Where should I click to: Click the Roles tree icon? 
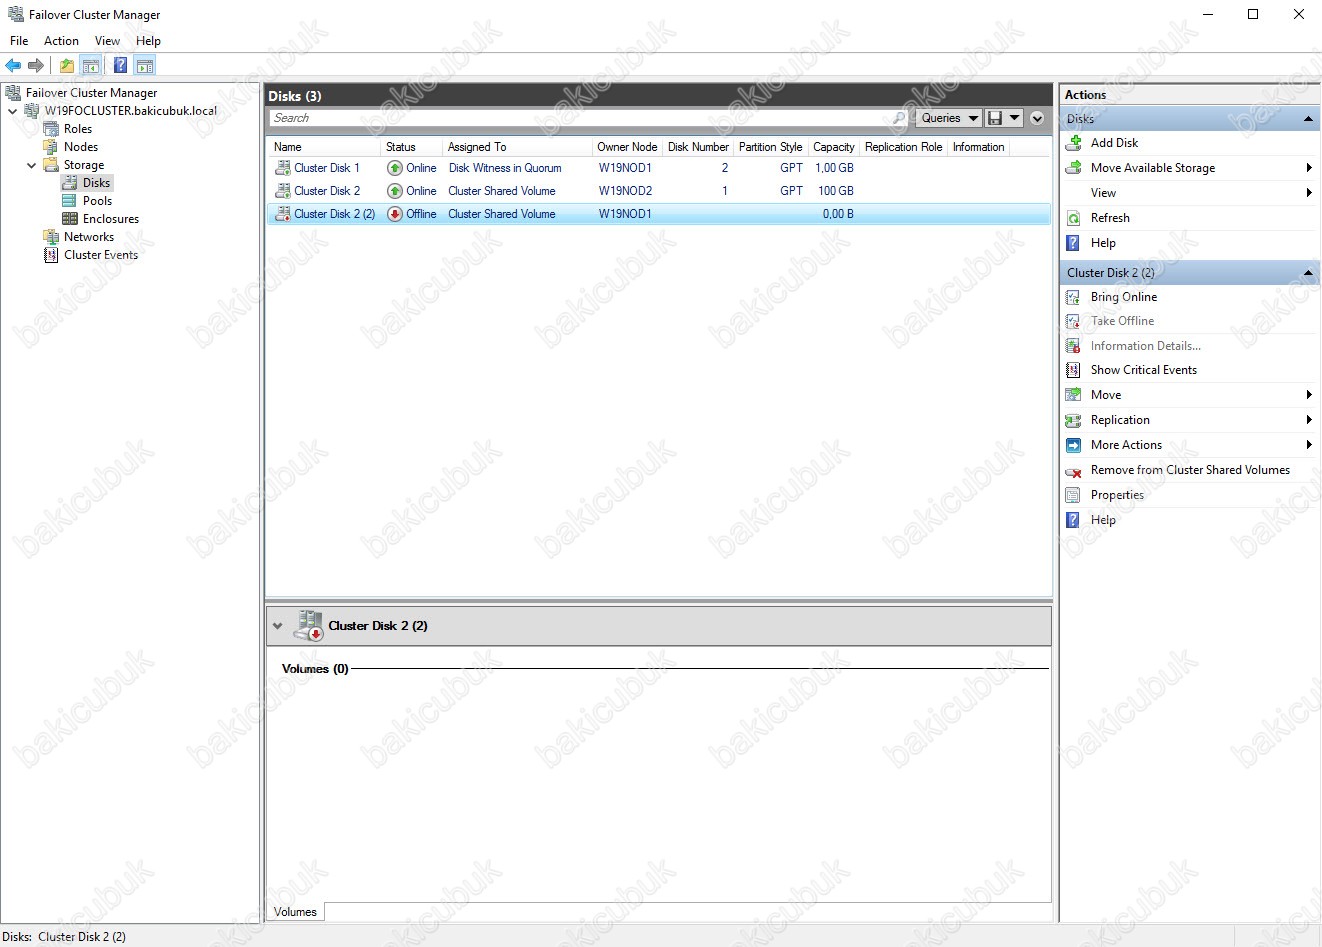coord(51,129)
